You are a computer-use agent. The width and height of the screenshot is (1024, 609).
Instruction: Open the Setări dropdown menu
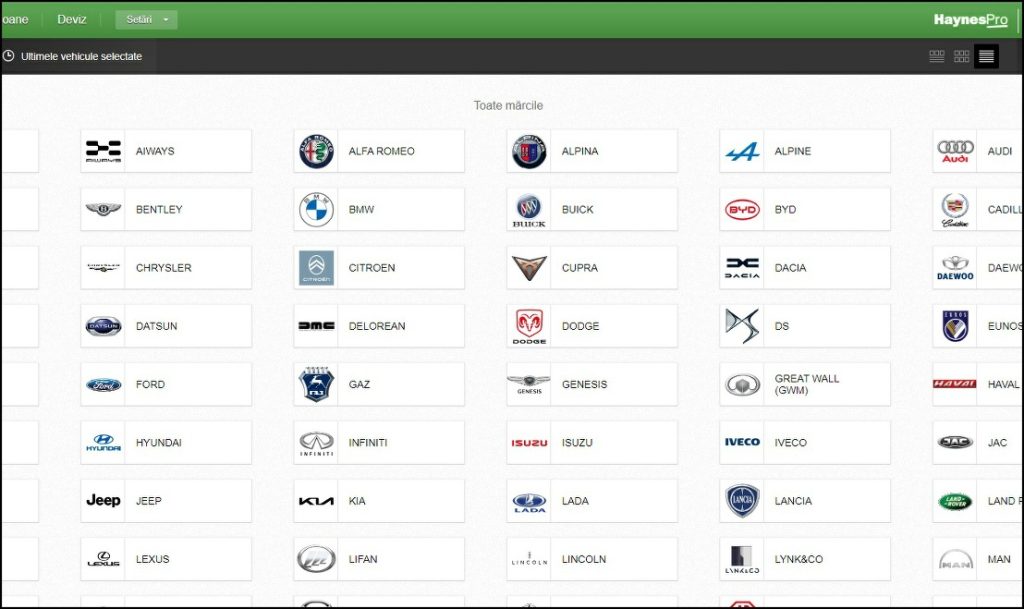coord(146,19)
